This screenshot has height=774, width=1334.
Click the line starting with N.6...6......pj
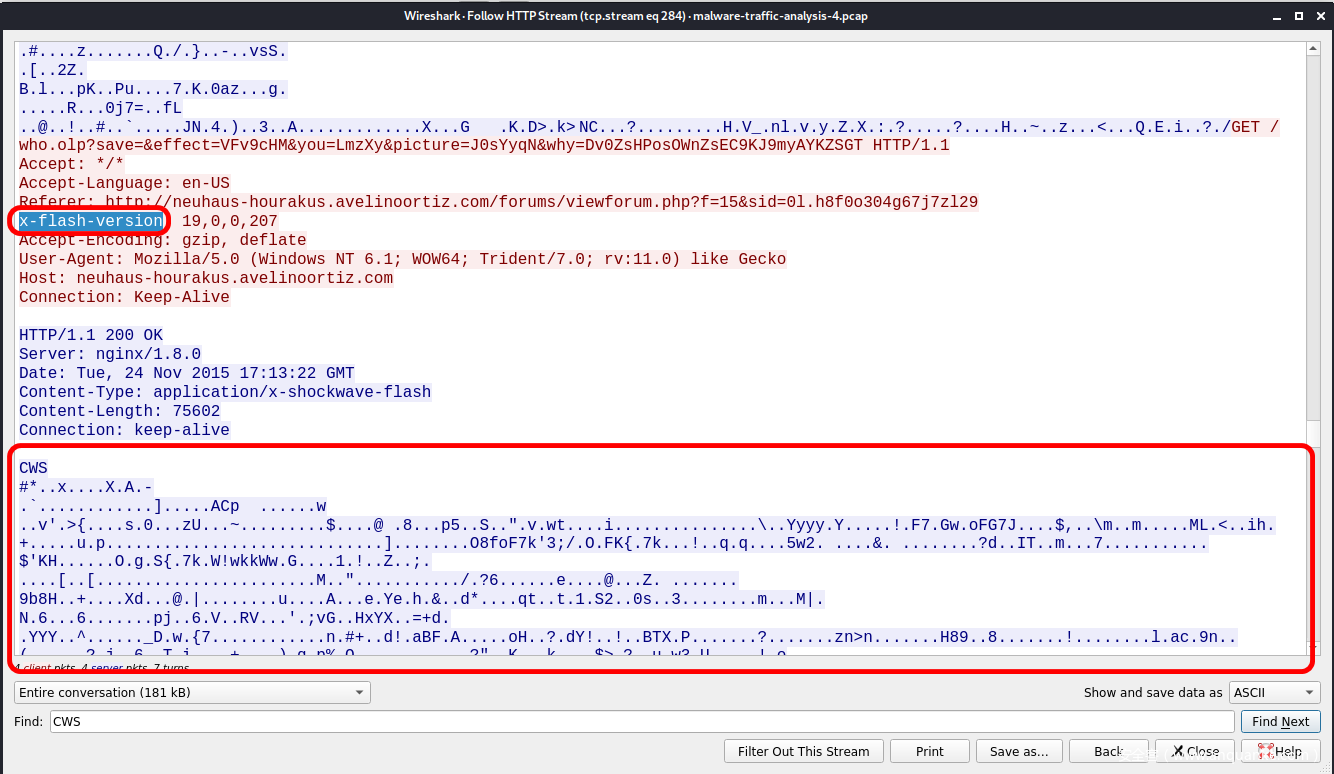click(x=235, y=620)
